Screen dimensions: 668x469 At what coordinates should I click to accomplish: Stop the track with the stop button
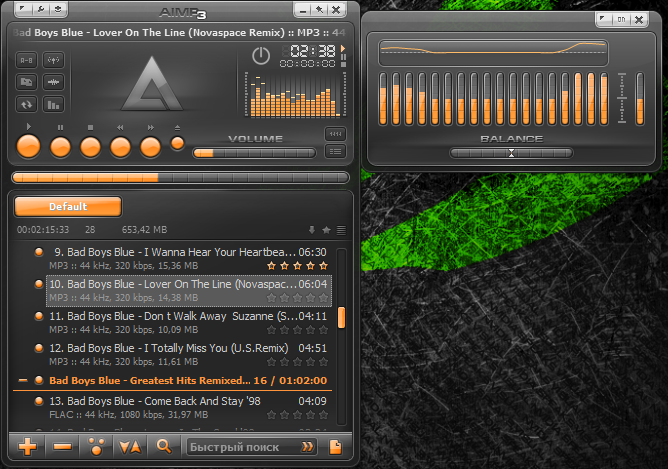click(x=90, y=147)
